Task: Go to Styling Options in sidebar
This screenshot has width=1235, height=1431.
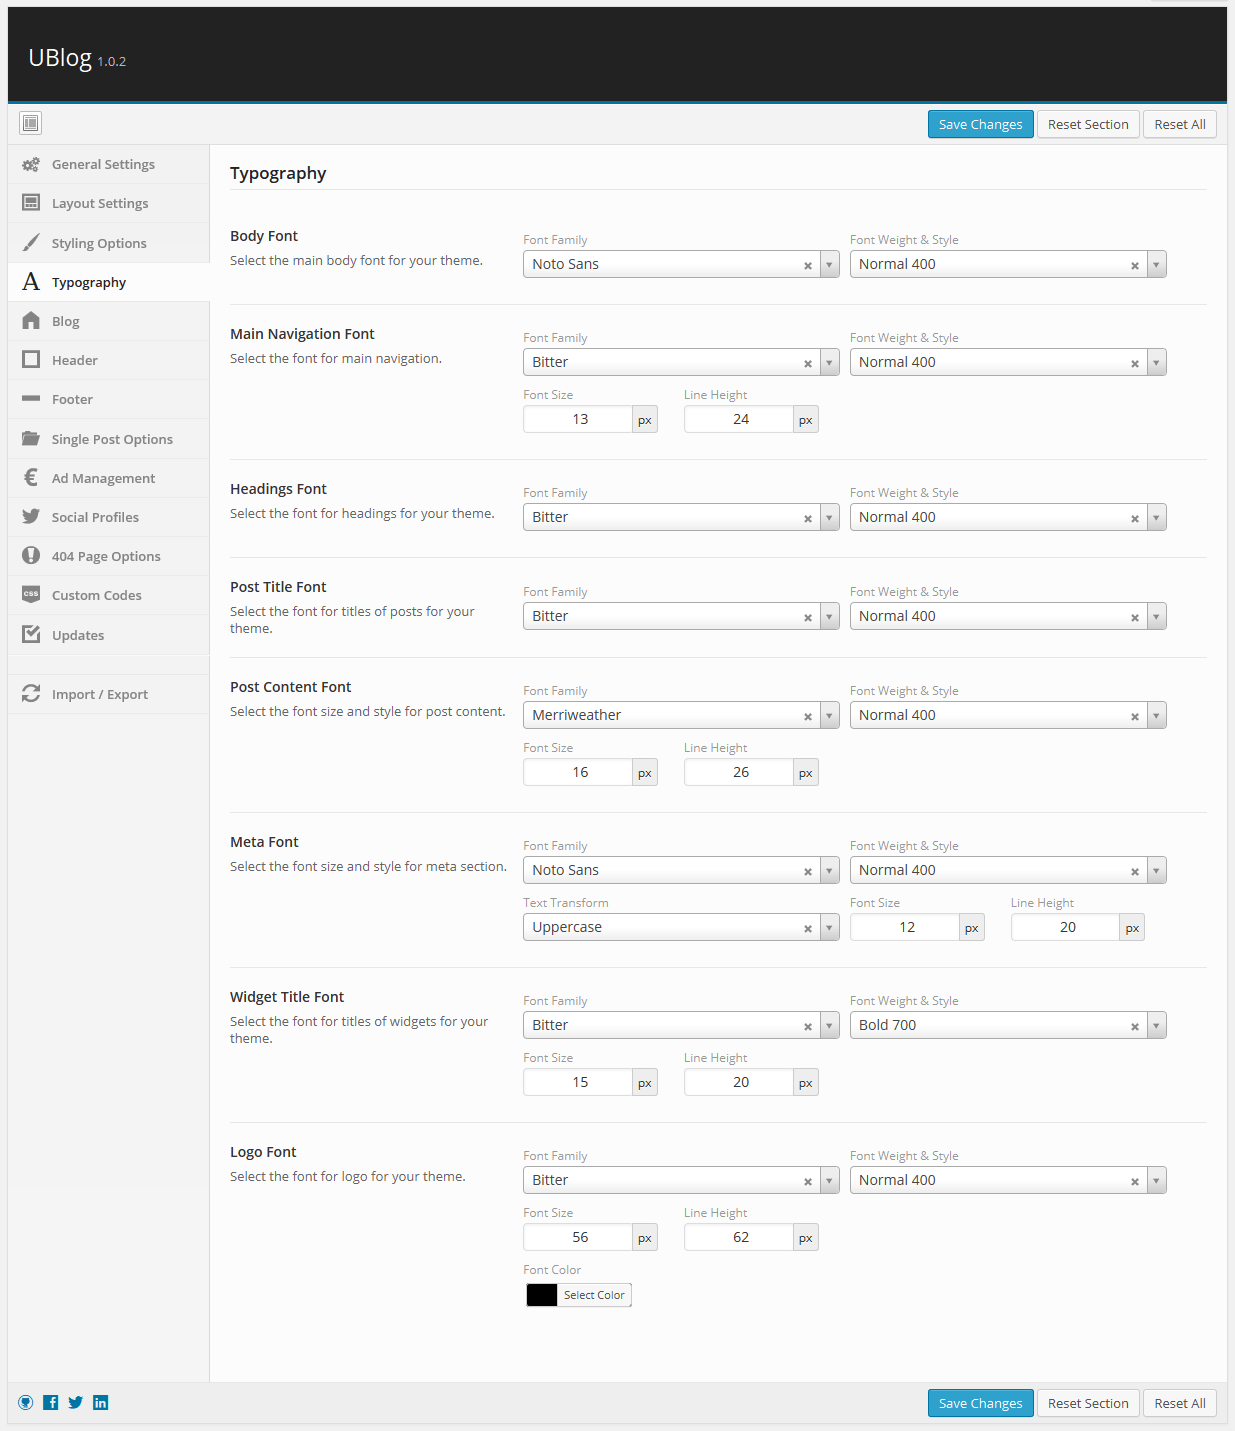Action: point(99,243)
